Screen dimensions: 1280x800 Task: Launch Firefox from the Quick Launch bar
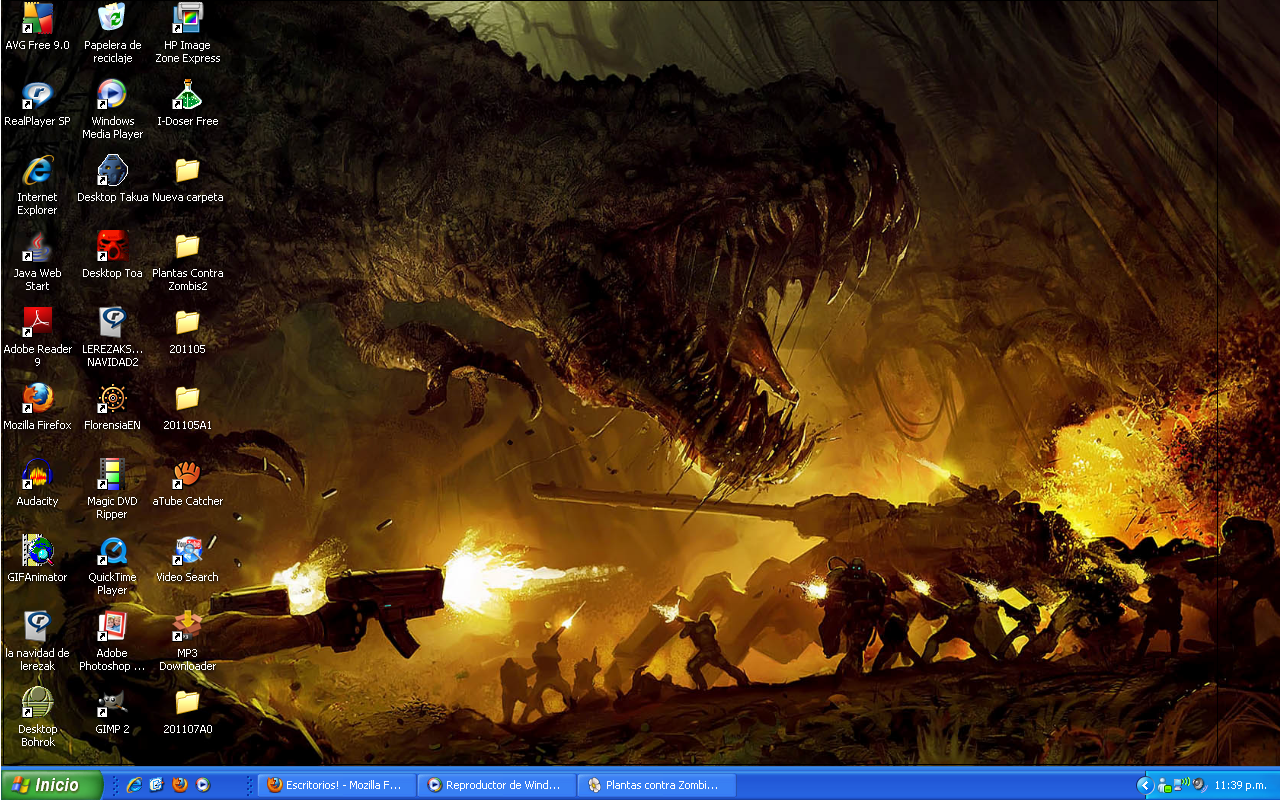[179, 785]
